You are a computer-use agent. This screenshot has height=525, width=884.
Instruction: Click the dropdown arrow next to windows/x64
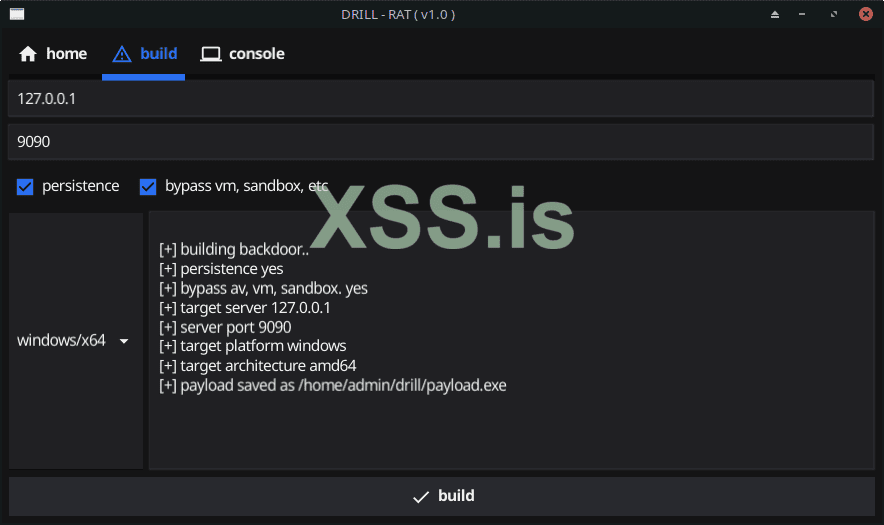coord(124,341)
